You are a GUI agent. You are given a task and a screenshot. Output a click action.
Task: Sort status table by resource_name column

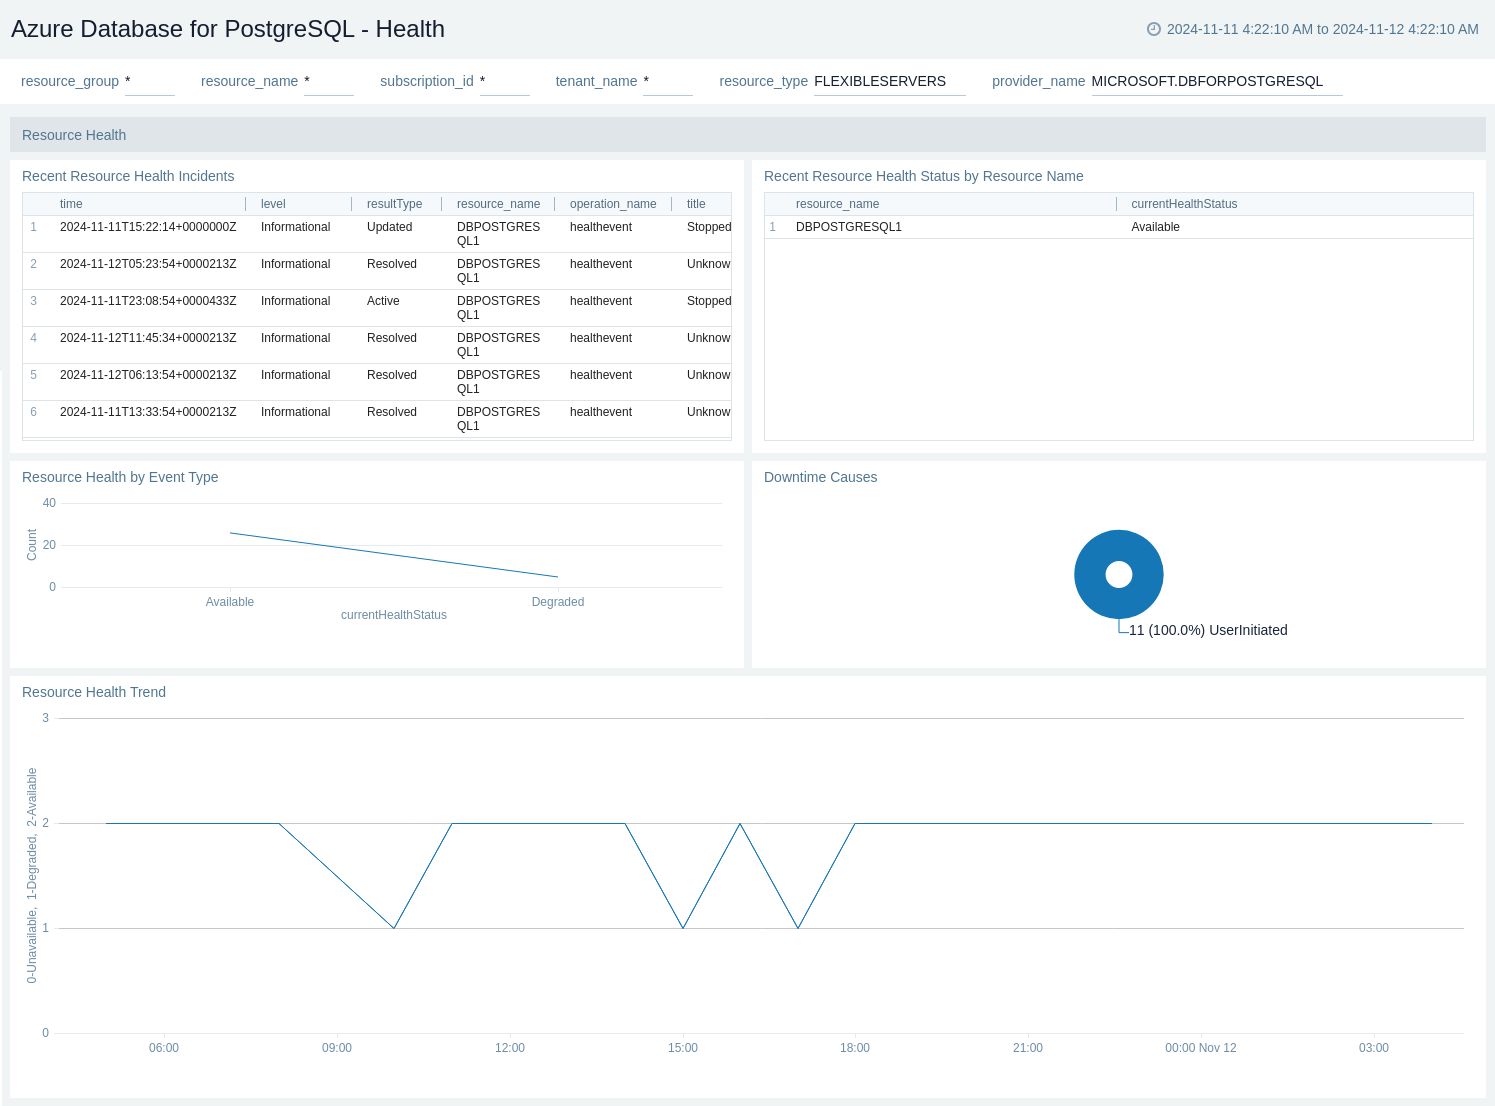(x=837, y=204)
